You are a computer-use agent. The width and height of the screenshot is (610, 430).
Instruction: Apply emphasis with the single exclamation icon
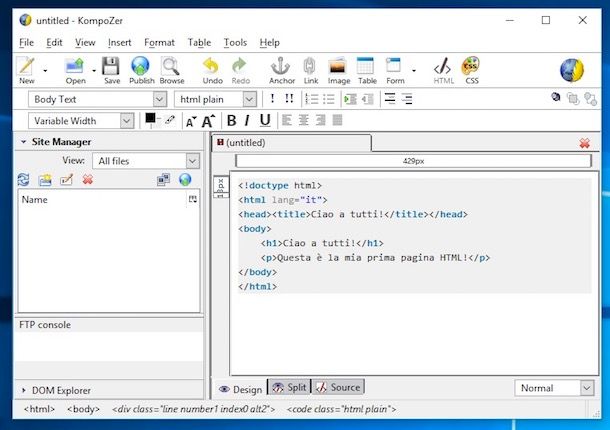click(x=272, y=99)
